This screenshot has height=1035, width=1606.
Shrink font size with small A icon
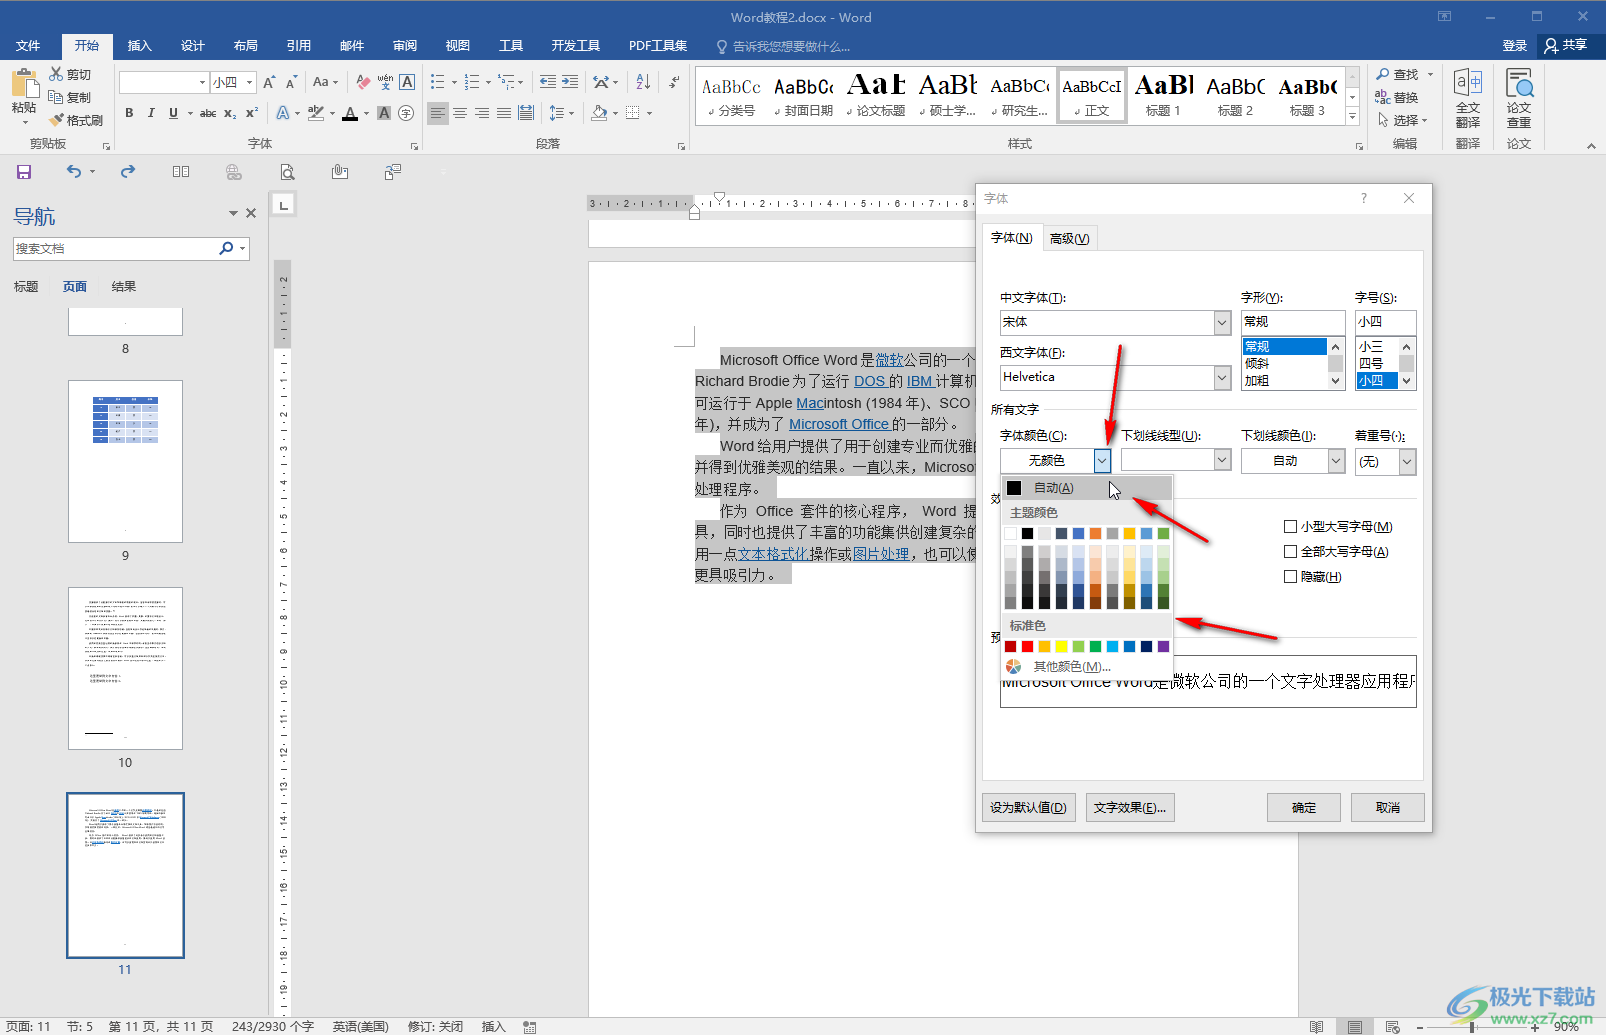(x=291, y=82)
